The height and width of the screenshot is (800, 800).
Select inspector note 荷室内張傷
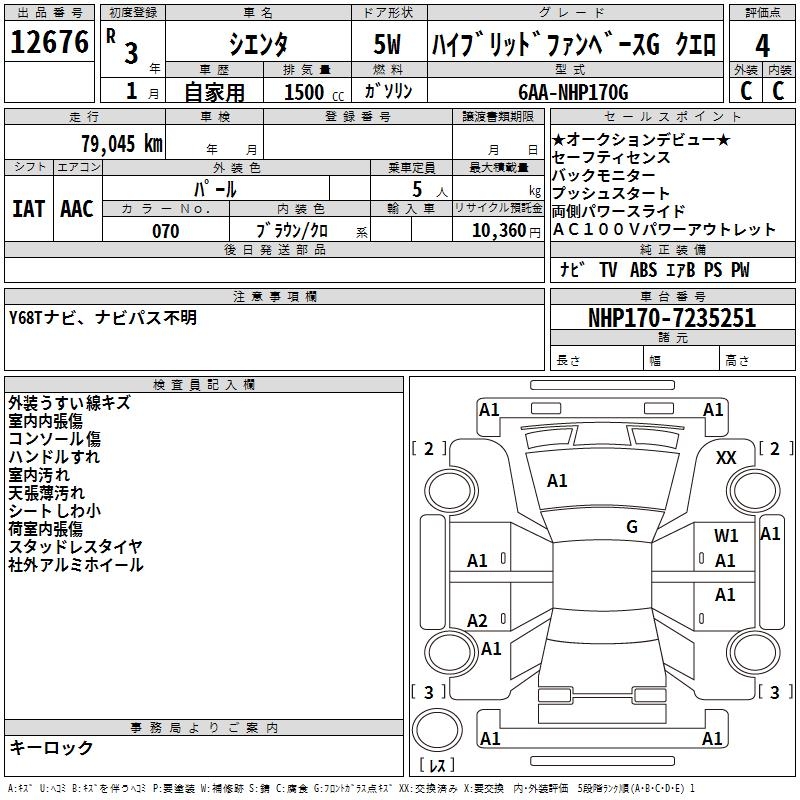[x=45, y=529]
